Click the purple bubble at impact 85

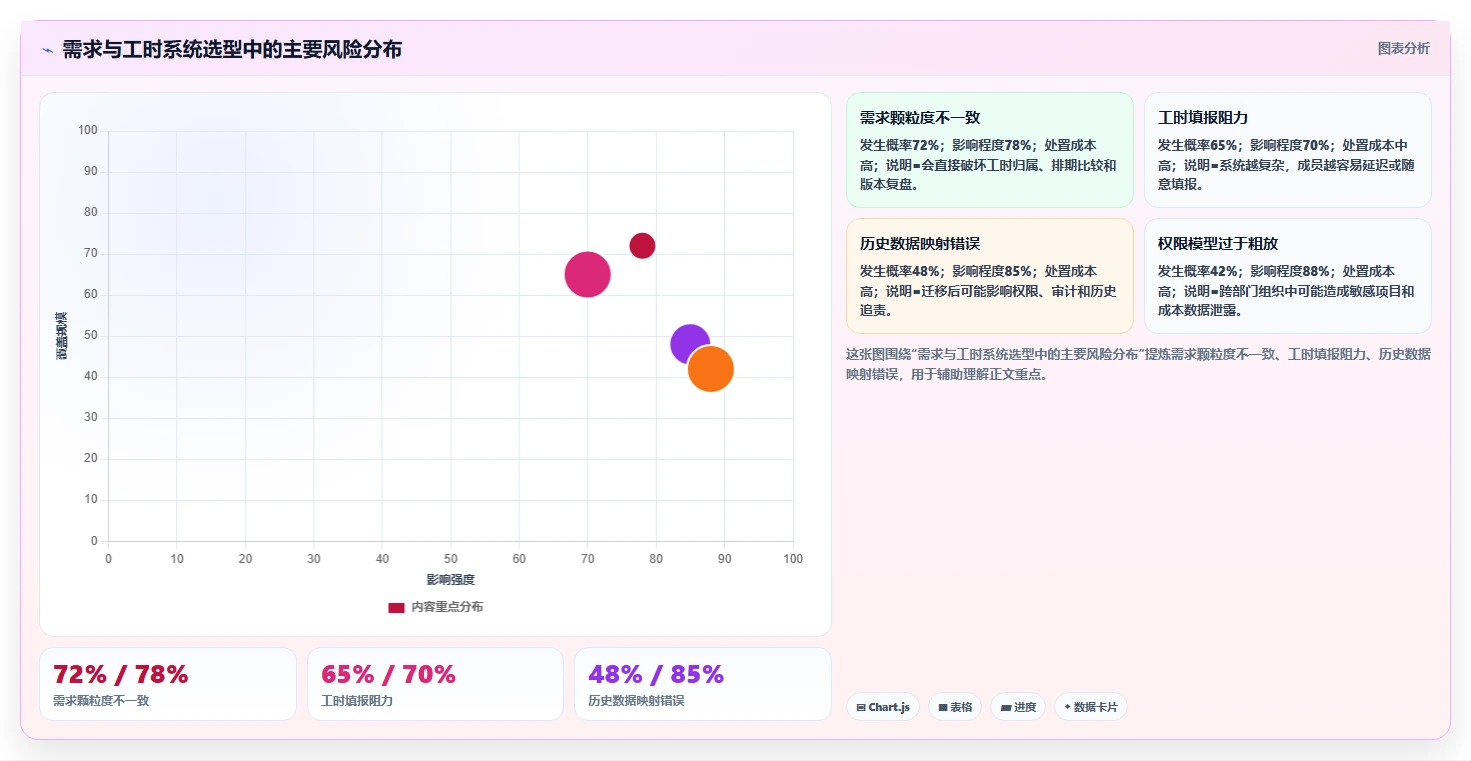690,344
